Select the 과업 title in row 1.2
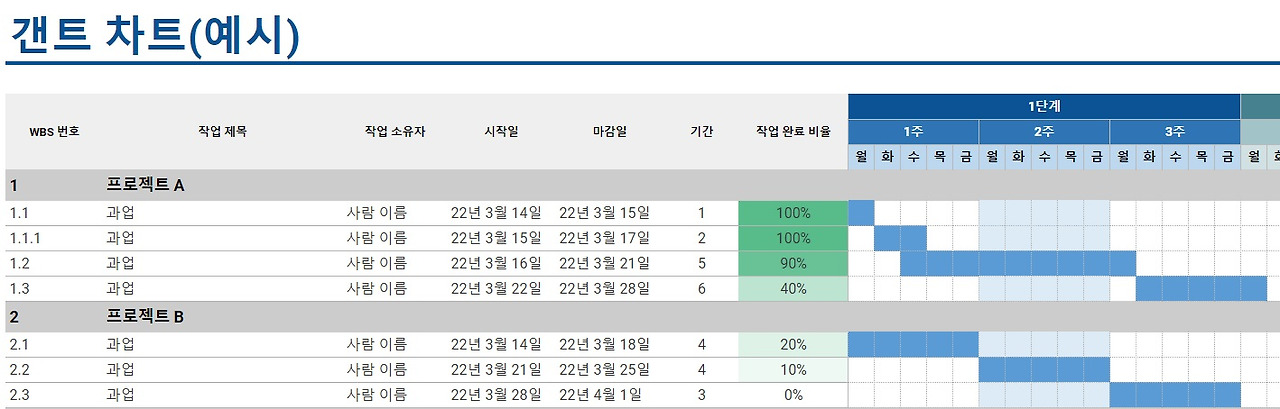The height and width of the screenshot is (409, 1280). 120,263
